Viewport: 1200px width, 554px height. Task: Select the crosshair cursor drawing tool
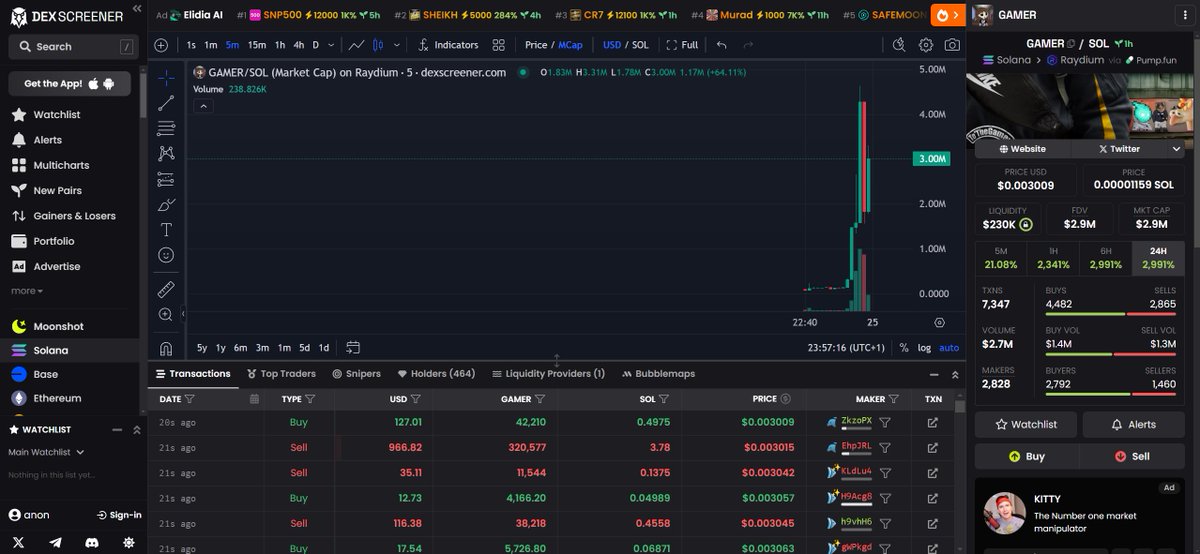click(x=166, y=76)
